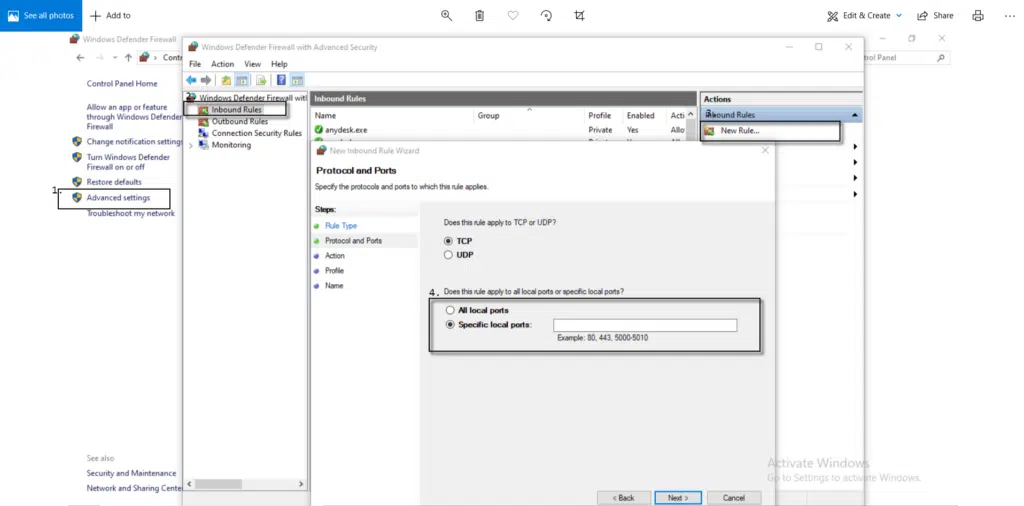Click the blue back arrow toolbar icon

191,80
